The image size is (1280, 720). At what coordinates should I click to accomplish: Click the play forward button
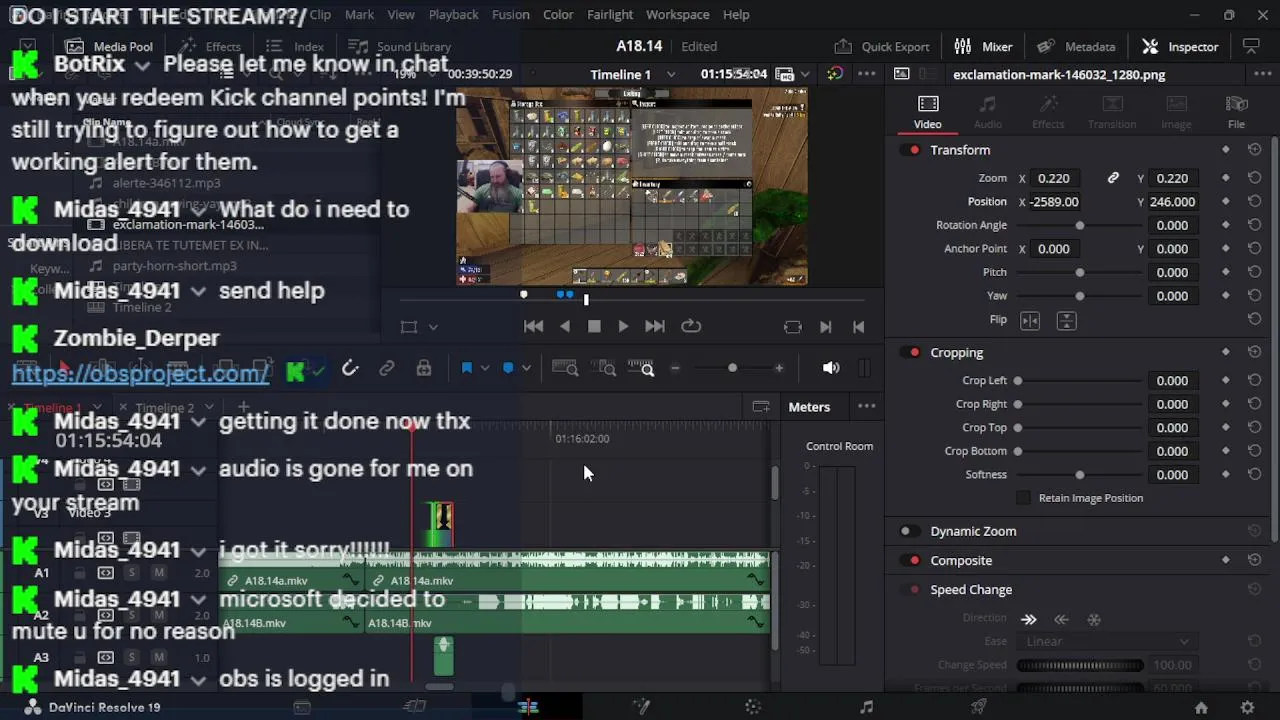[623, 326]
